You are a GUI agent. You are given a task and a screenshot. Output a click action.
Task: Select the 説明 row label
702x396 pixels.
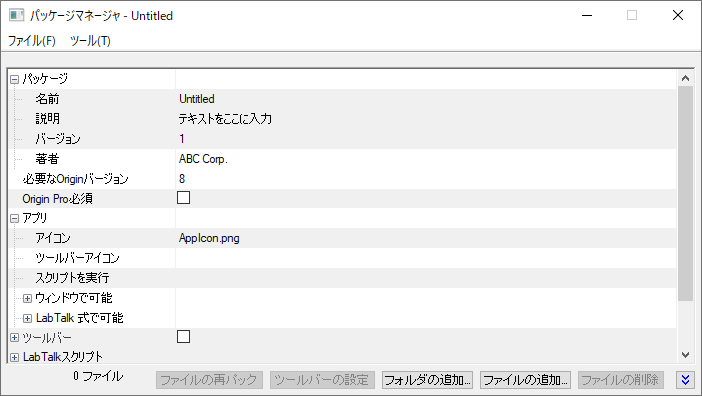(x=47, y=119)
